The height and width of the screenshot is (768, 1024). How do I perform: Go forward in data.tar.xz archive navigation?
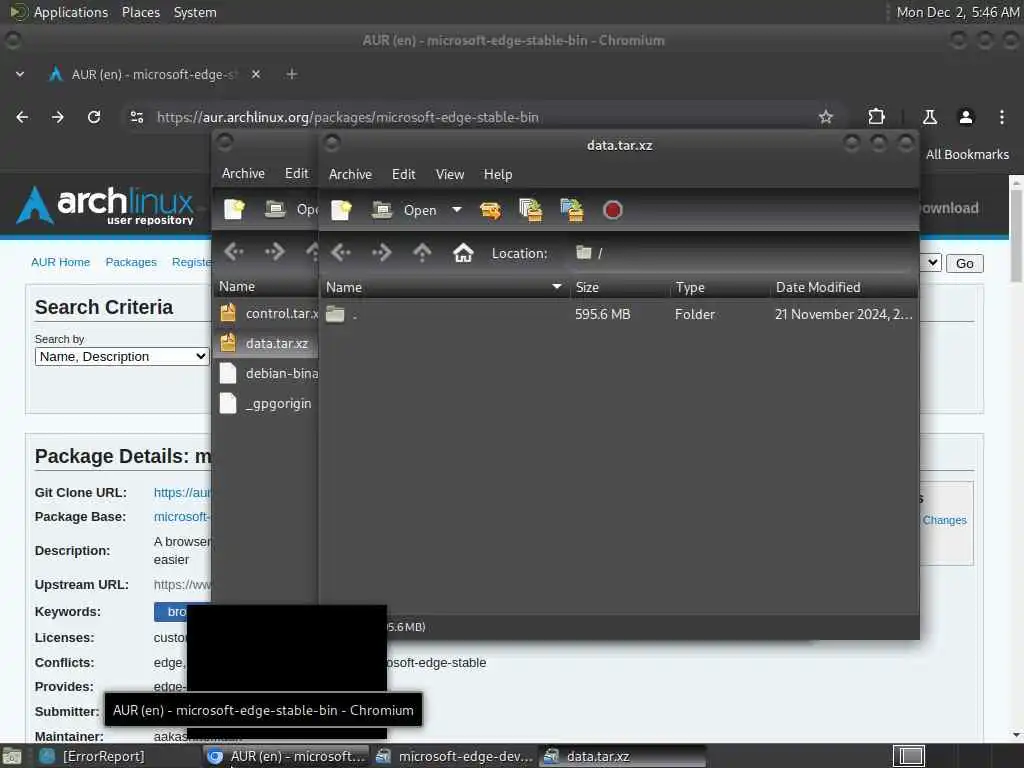[x=381, y=253]
